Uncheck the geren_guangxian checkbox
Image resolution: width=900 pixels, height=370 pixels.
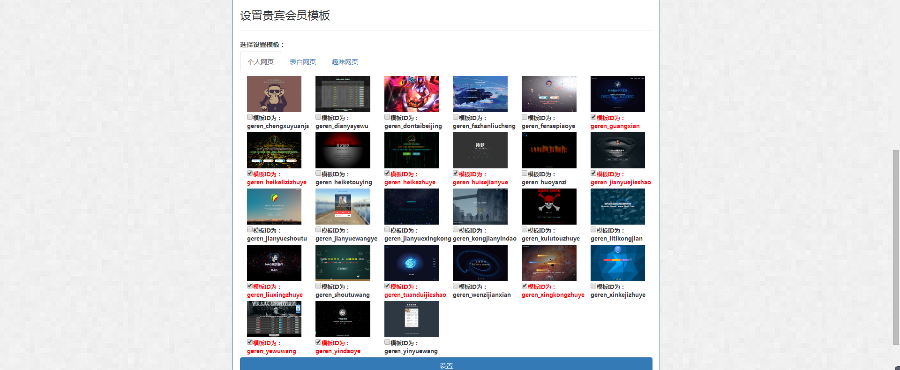coord(594,117)
